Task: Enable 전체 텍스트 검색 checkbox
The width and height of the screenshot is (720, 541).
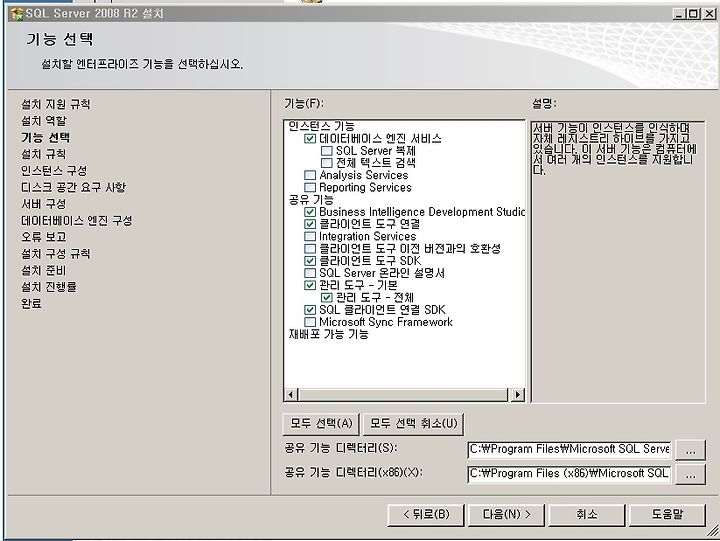Action: (x=326, y=163)
